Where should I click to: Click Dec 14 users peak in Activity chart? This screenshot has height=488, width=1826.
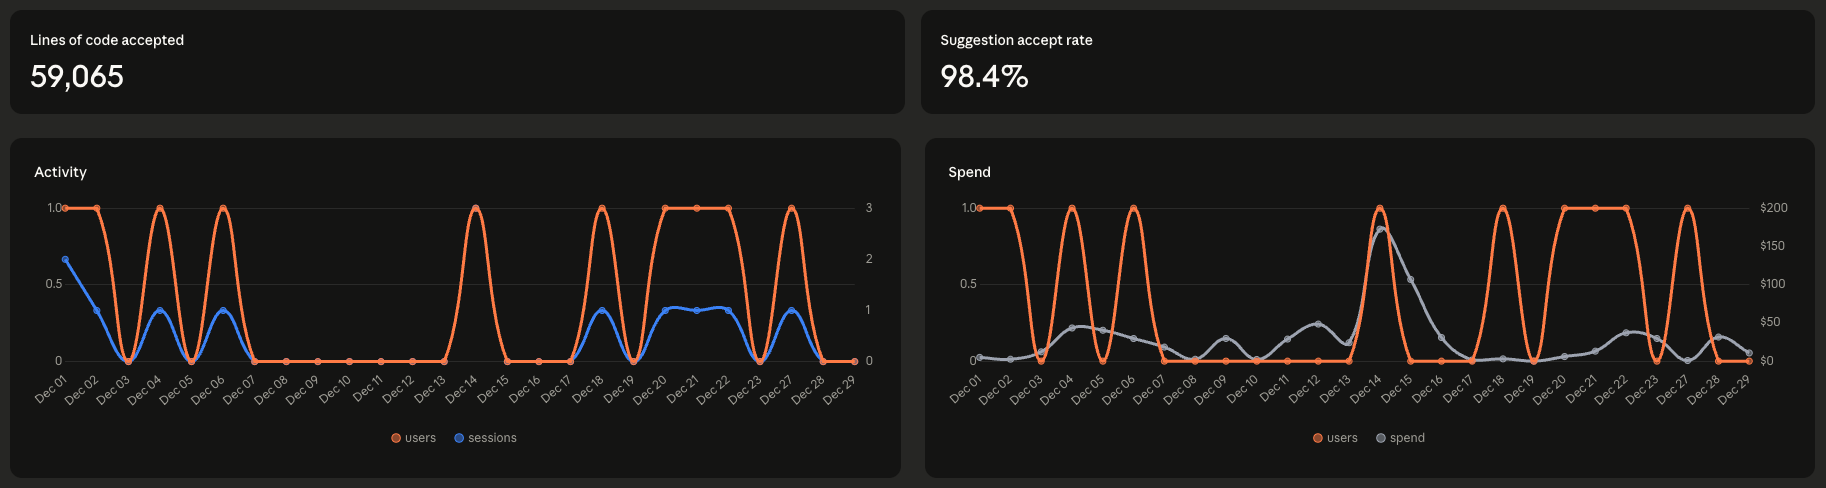pos(475,208)
